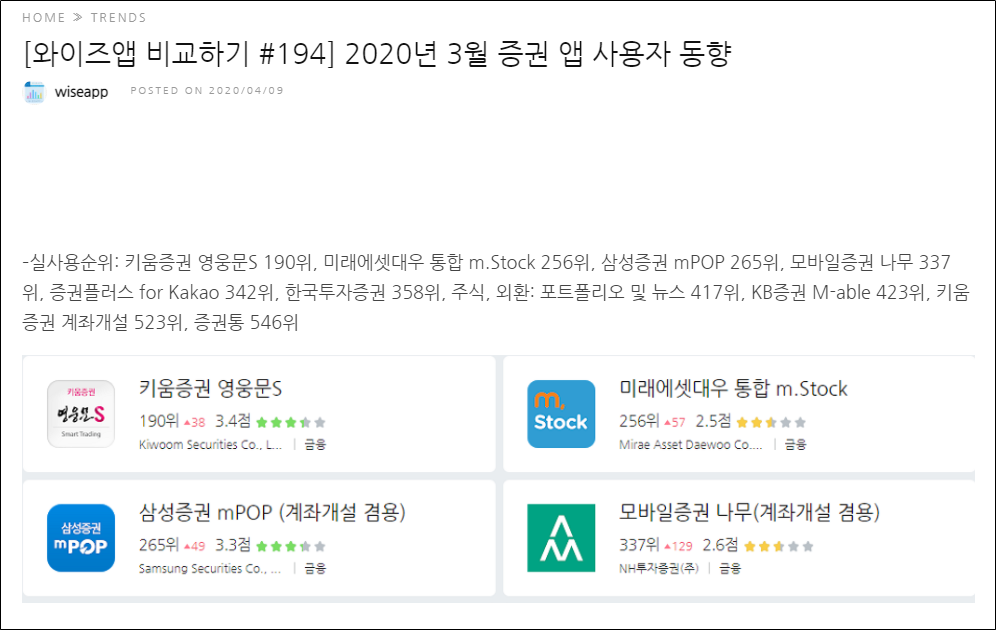
Task: Open the 키움증권 영웅문S title link
Action: coord(210,389)
